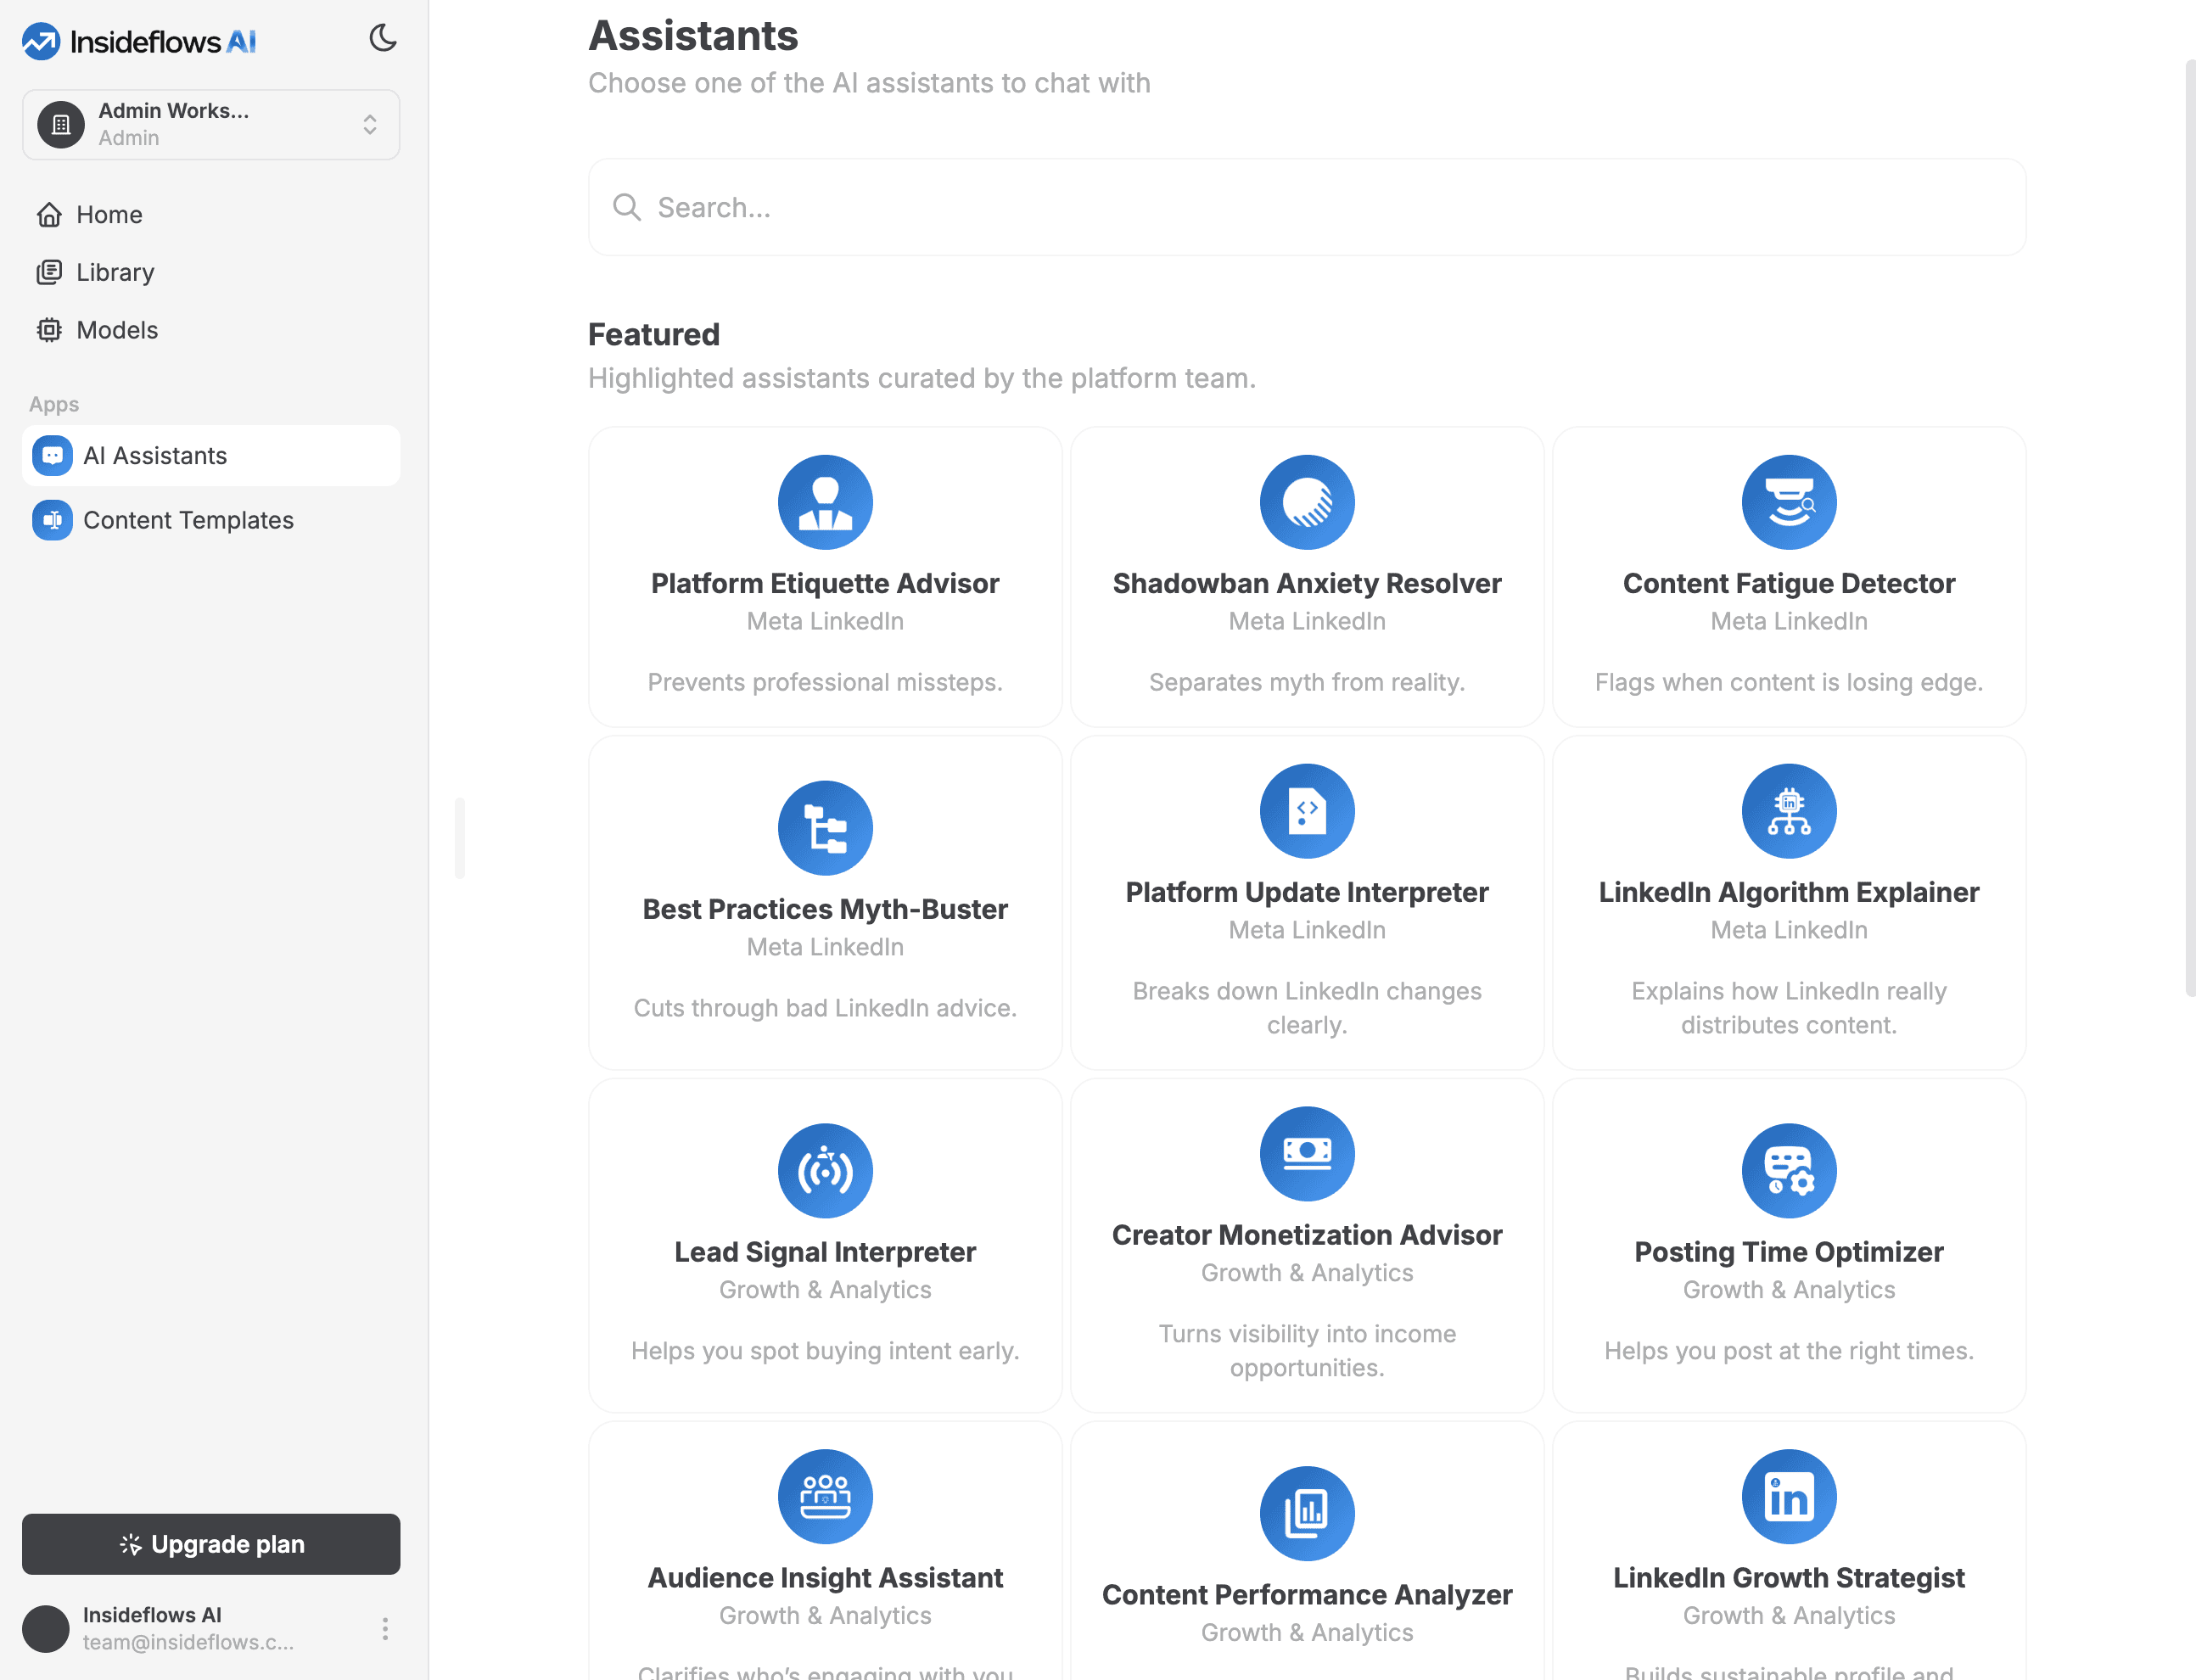The height and width of the screenshot is (1680, 2196).
Task: Go to Home in sidebar
Action: click(x=109, y=214)
